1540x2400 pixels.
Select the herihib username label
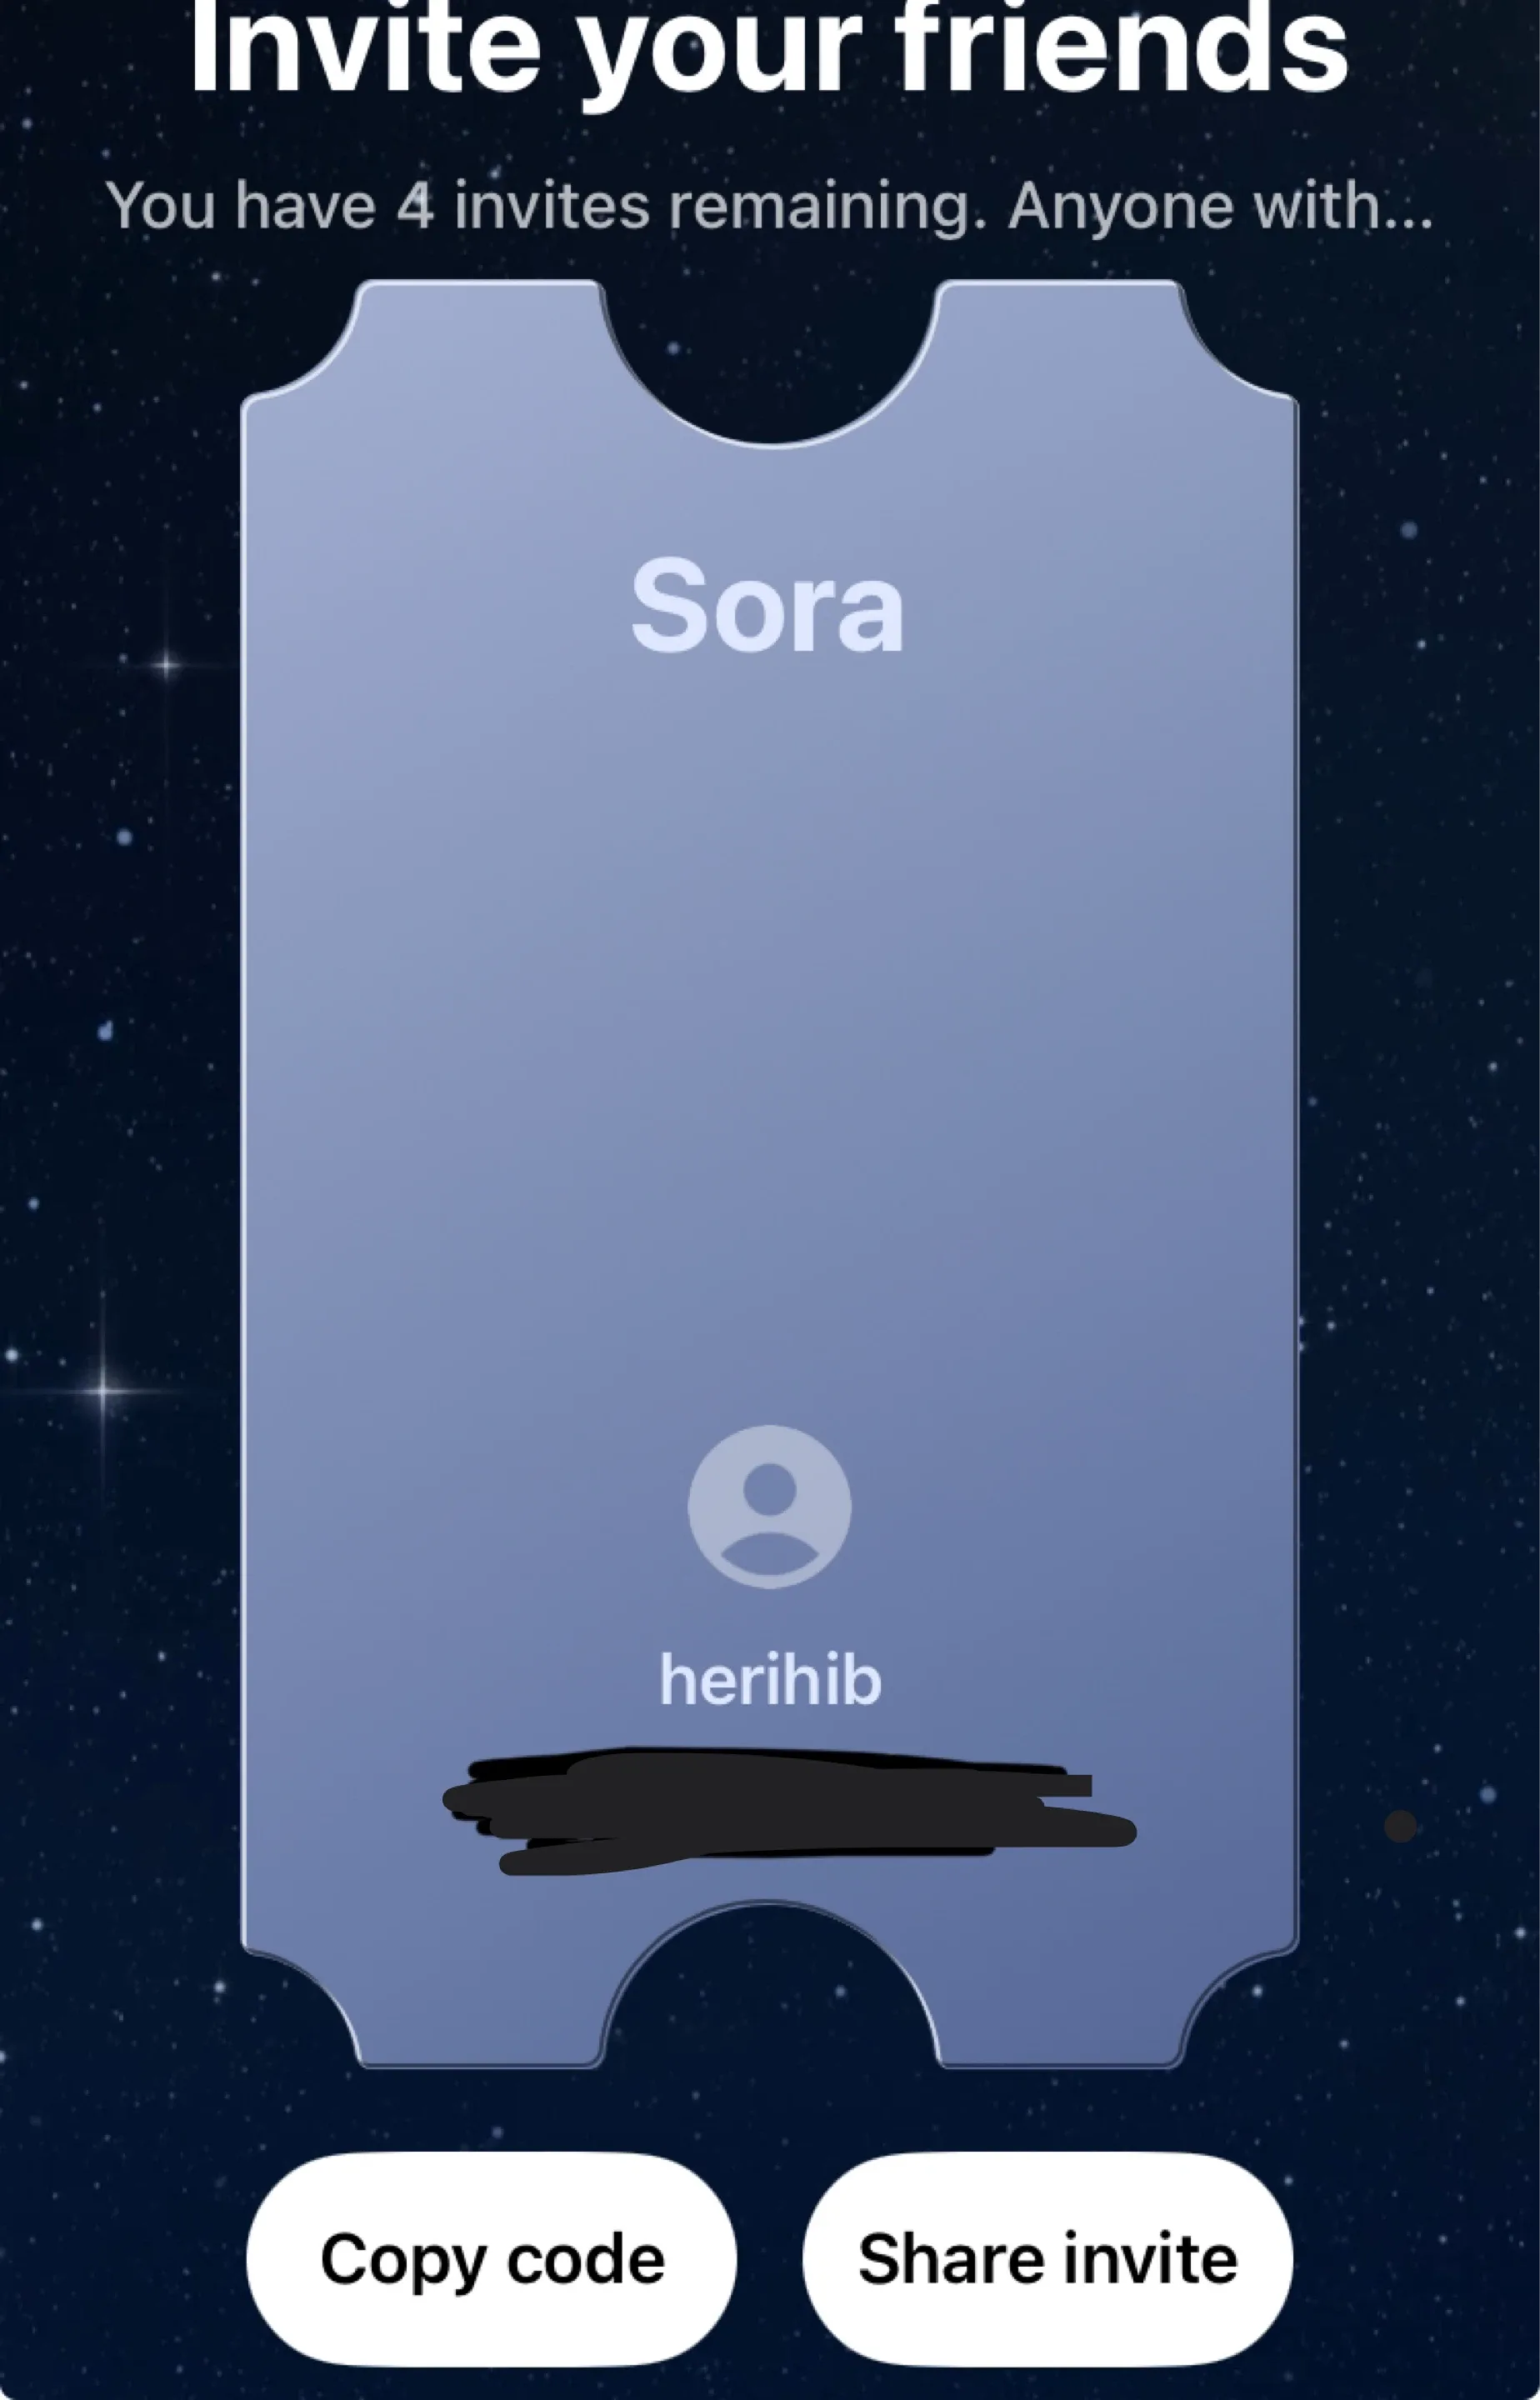click(x=770, y=1680)
